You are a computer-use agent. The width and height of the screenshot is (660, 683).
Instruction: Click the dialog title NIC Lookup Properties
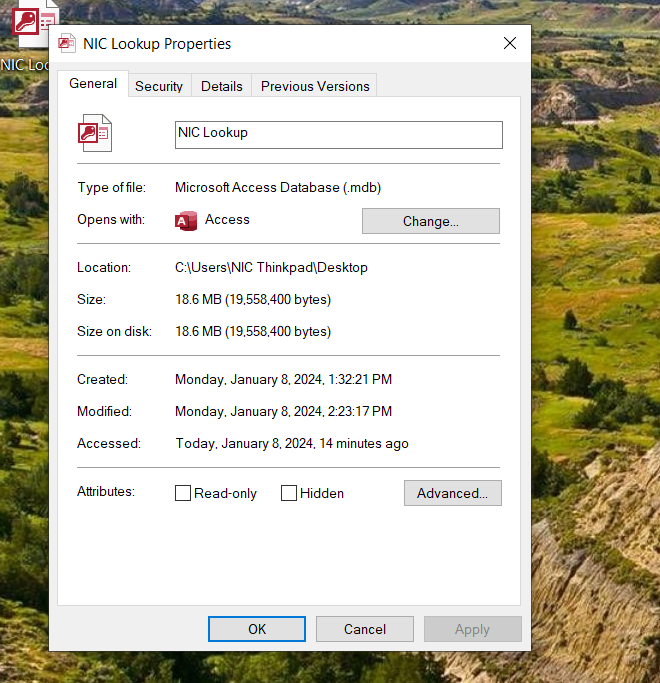point(157,44)
